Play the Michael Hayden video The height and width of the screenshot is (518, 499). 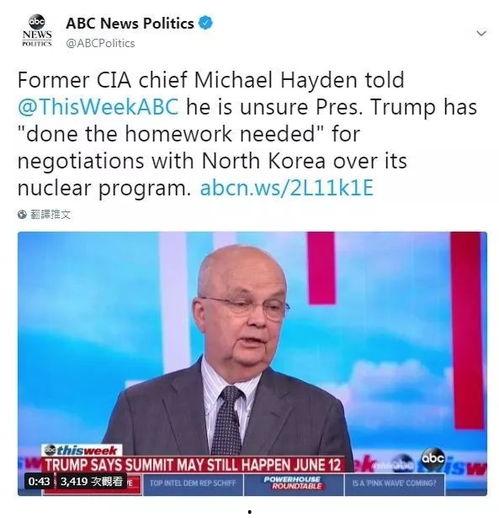coord(252,363)
